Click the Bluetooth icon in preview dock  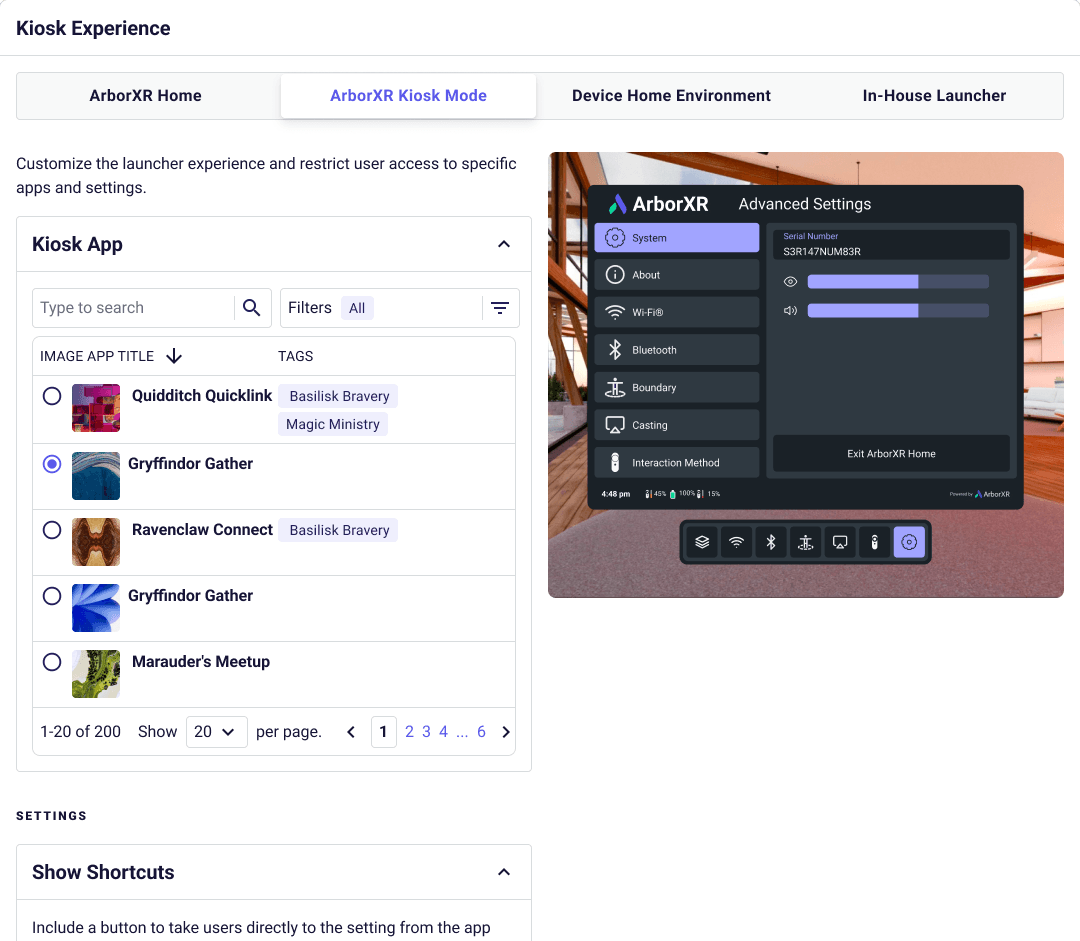pyautogui.click(x=771, y=542)
